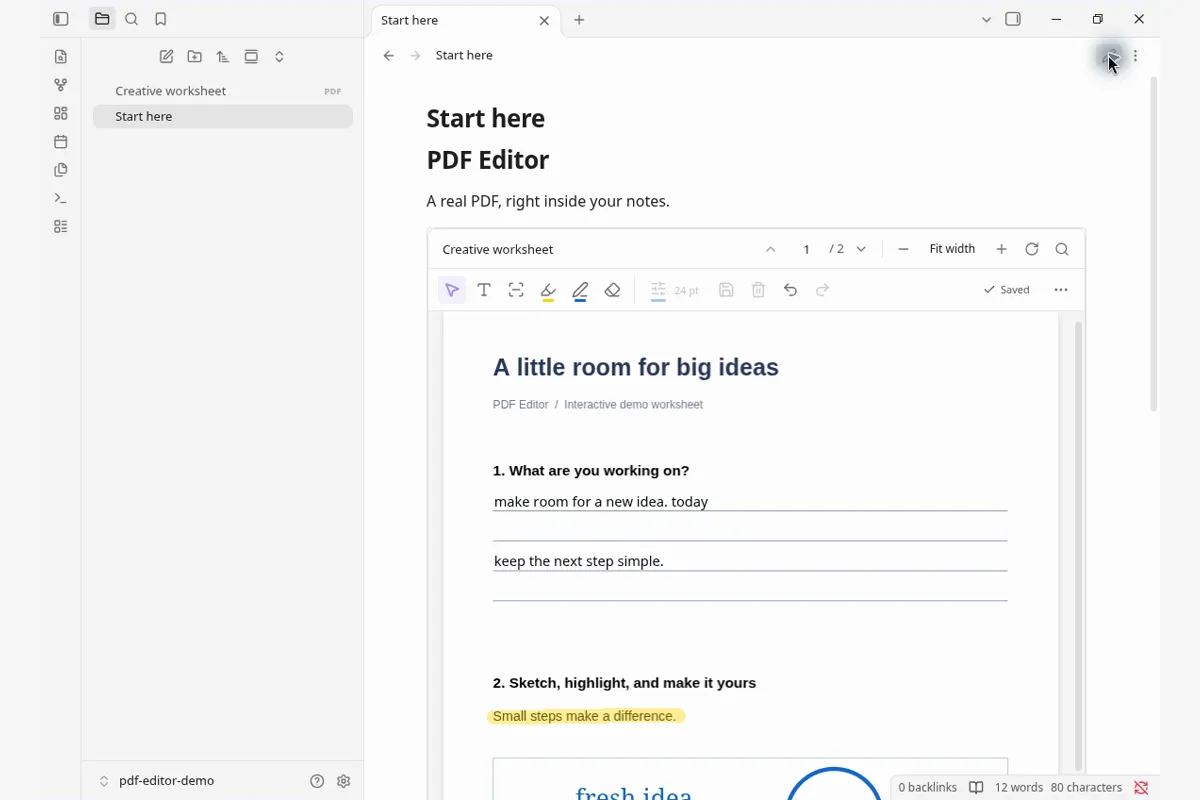1200x800 pixels.
Task: Expand or collapse all folders
Action: [279, 57]
